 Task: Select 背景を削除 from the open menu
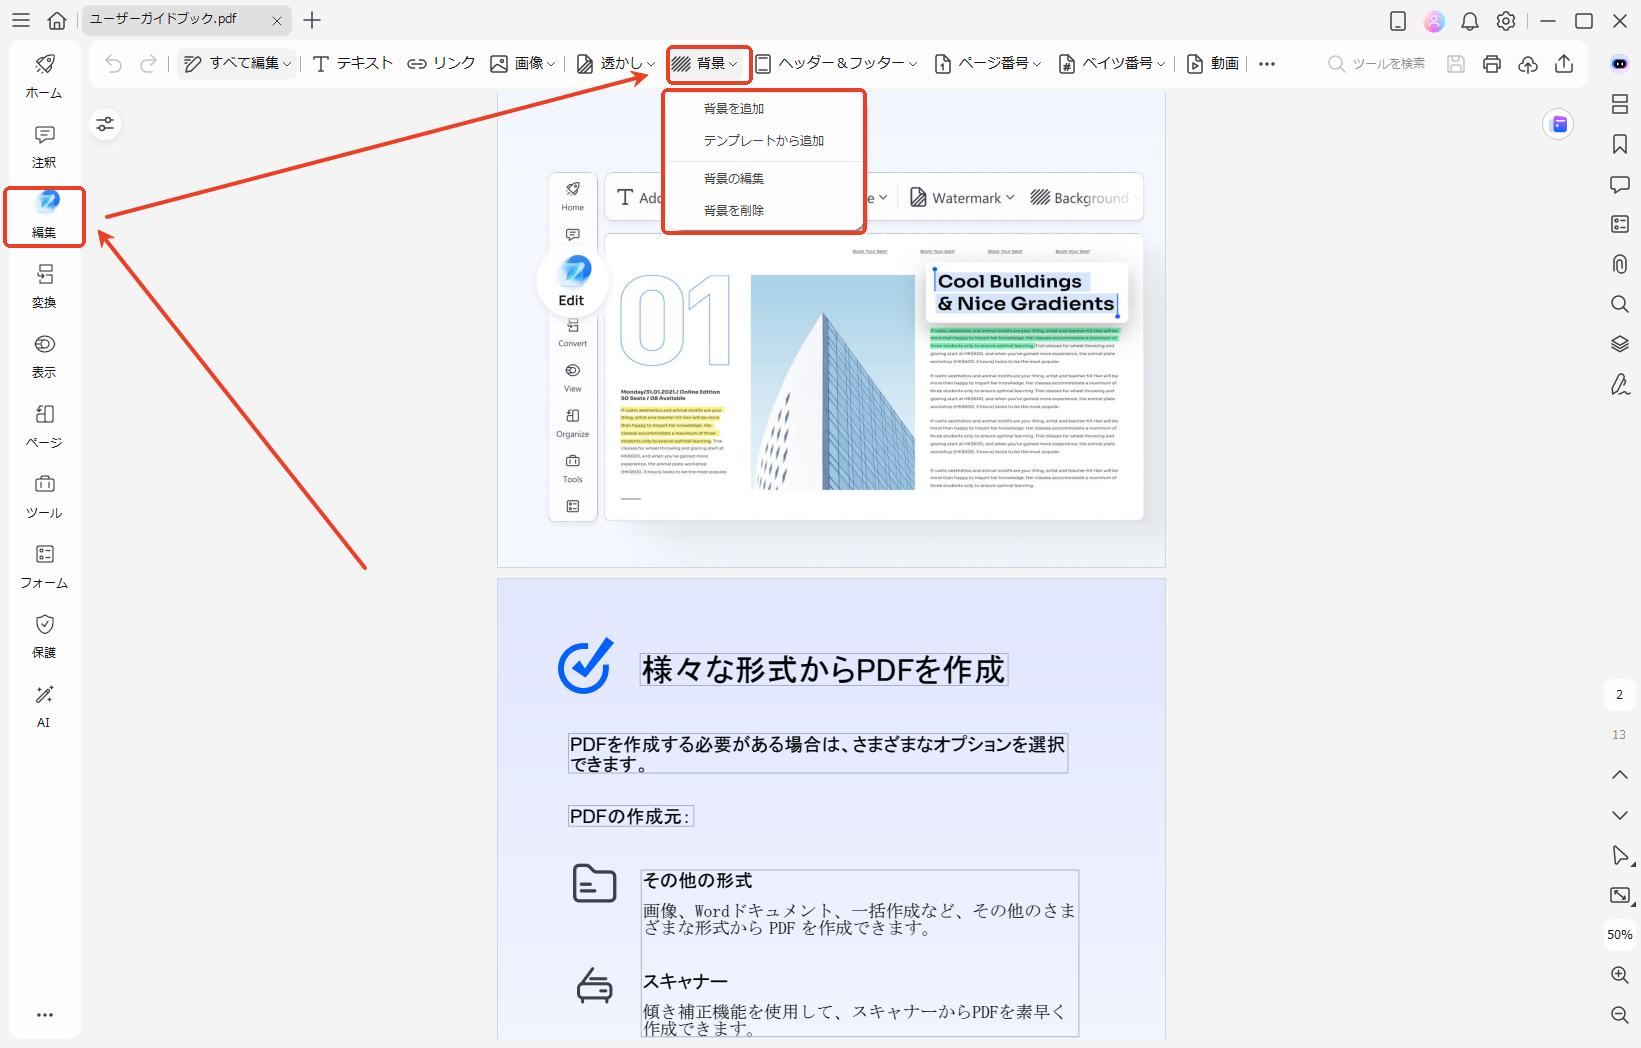point(733,210)
